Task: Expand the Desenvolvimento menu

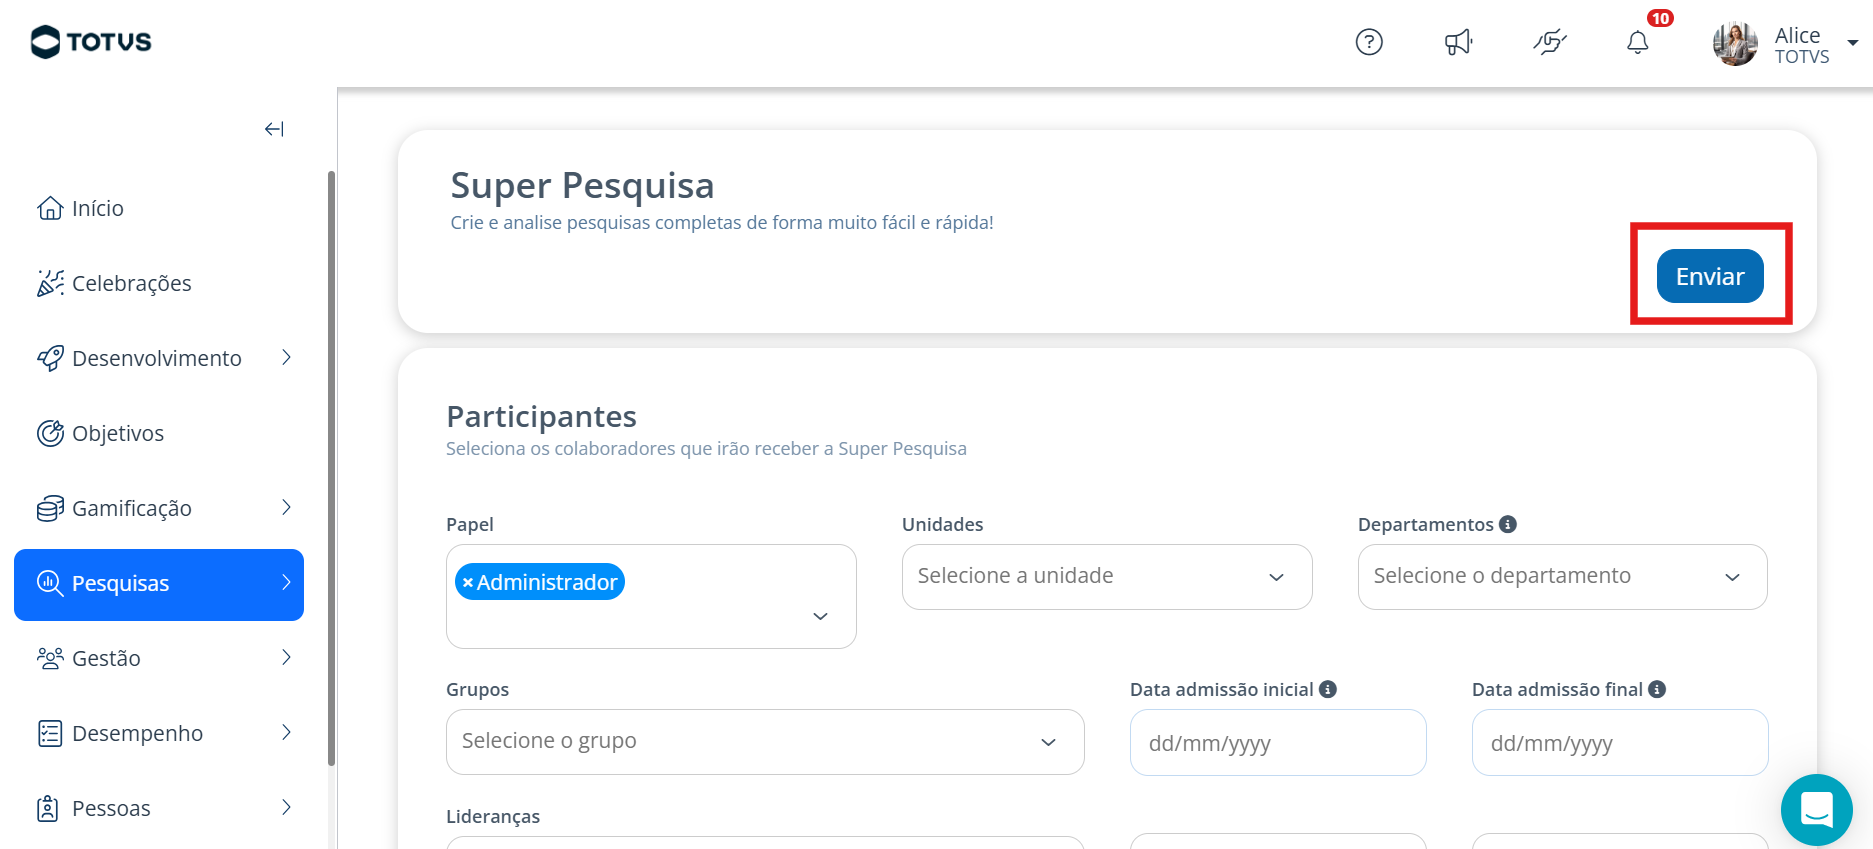Action: 166,358
